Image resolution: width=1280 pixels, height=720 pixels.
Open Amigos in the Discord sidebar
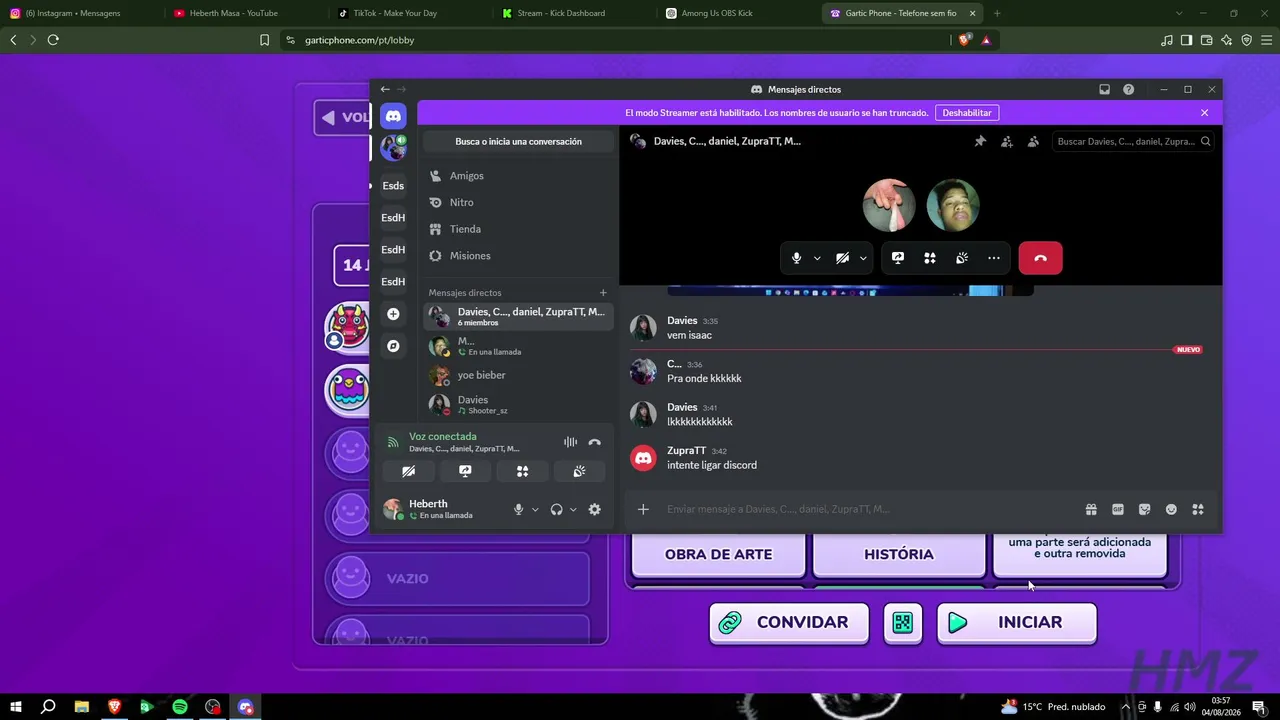518,176
